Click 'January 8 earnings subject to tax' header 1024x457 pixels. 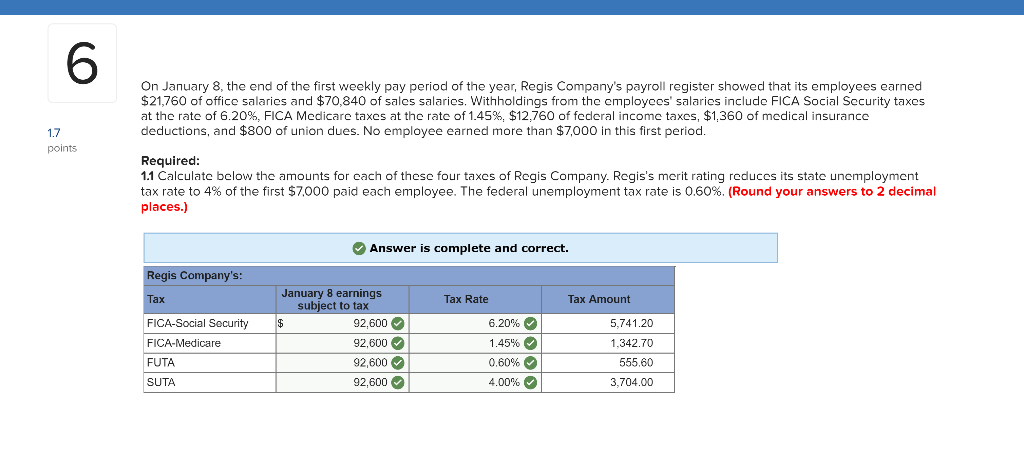click(x=332, y=300)
